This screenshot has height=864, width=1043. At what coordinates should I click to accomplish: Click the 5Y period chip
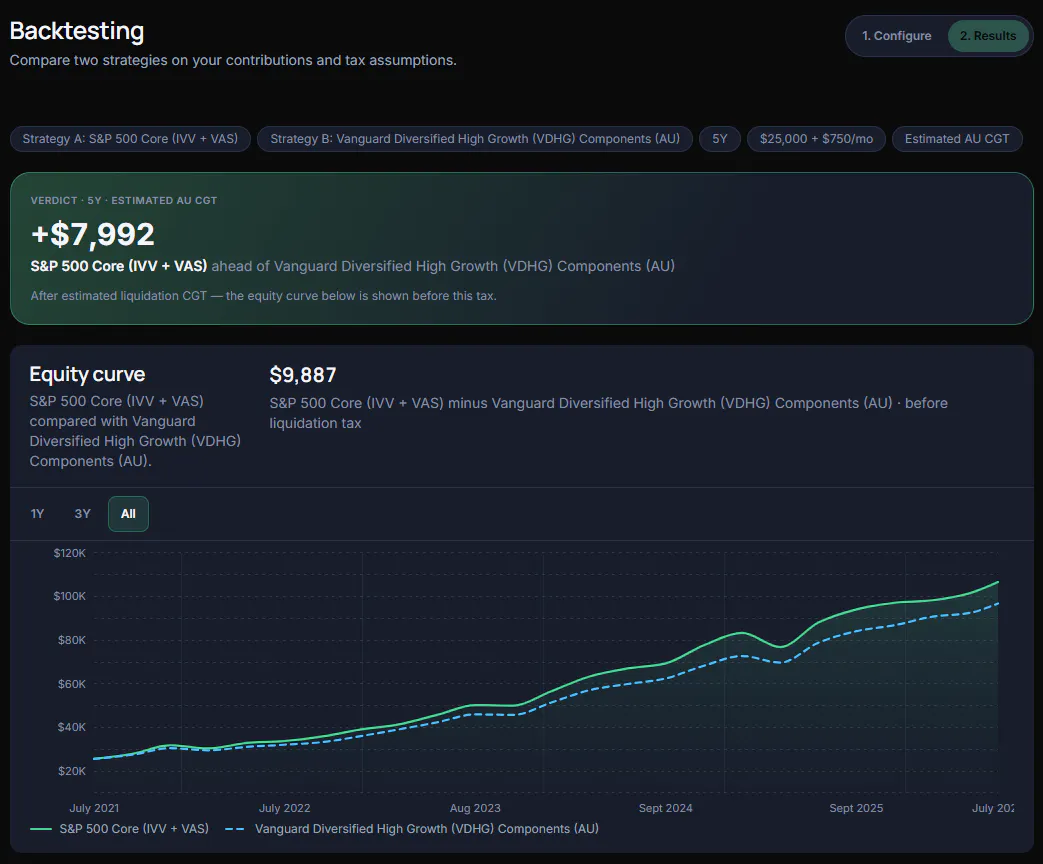point(720,139)
